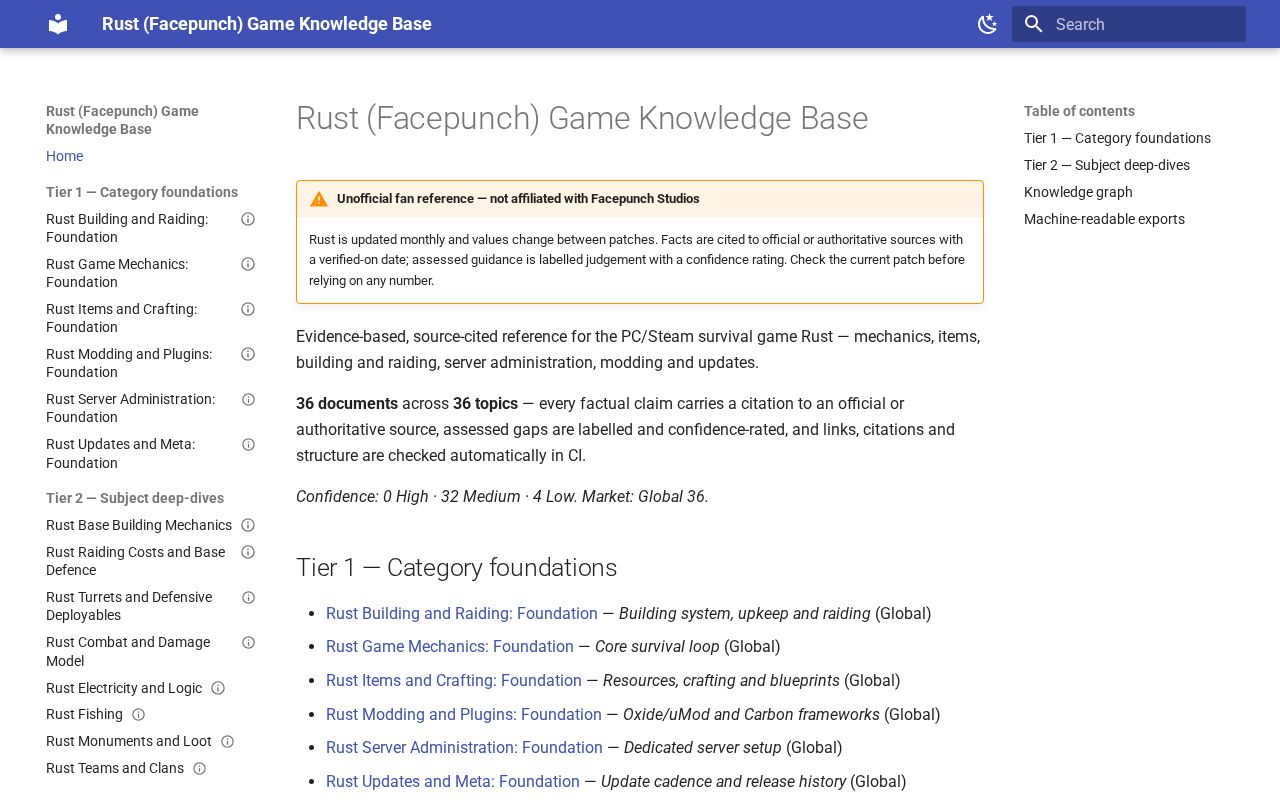Select sidebar item Rust Game Mechanics: Foundation
This screenshot has height=800, width=1280.
pos(117,273)
